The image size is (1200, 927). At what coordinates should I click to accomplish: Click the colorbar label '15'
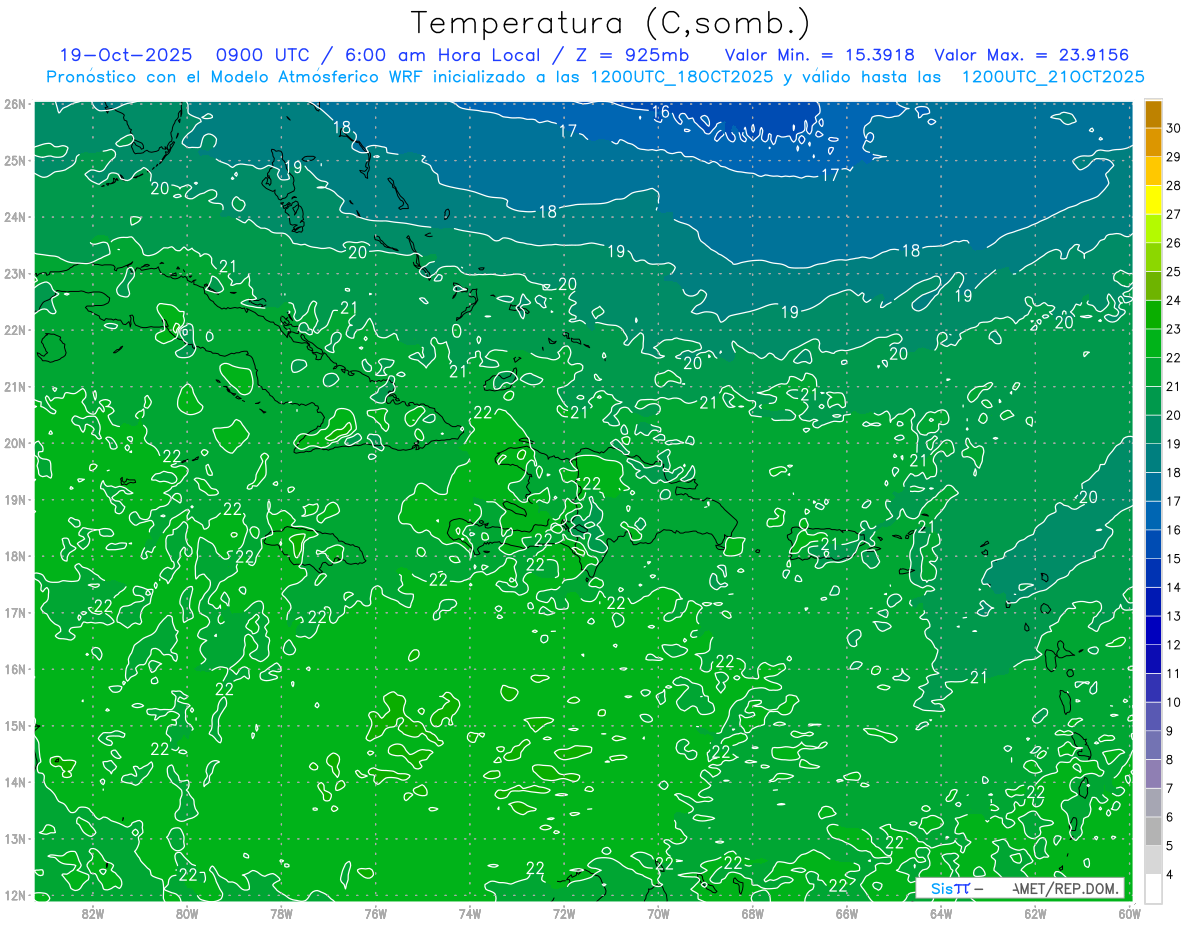click(x=1174, y=559)
